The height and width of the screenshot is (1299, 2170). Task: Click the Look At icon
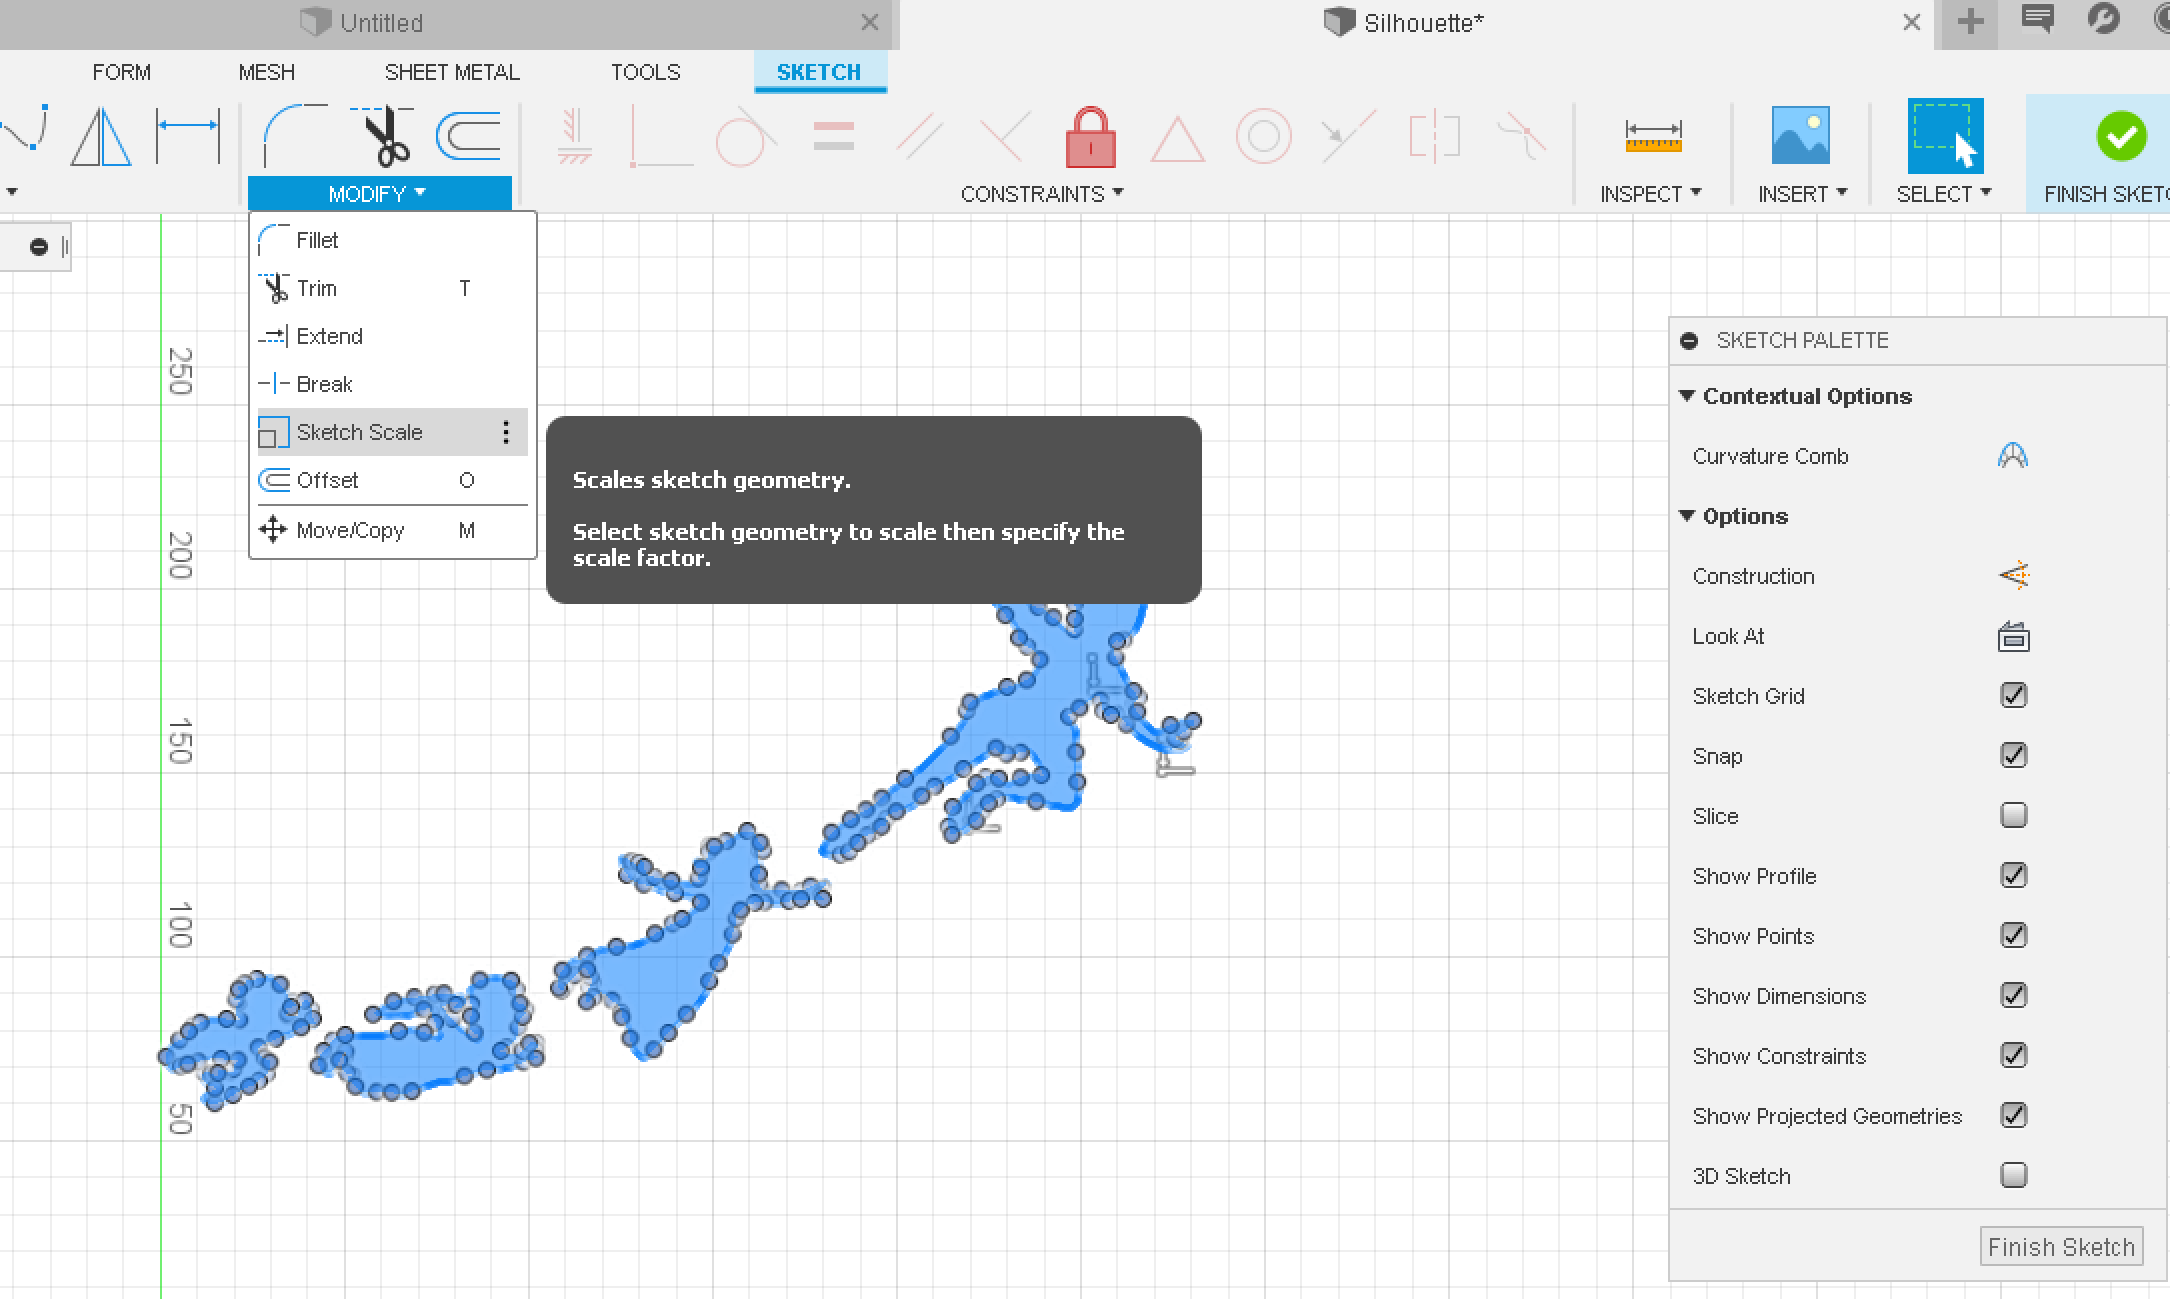[x=2015, y=636]
